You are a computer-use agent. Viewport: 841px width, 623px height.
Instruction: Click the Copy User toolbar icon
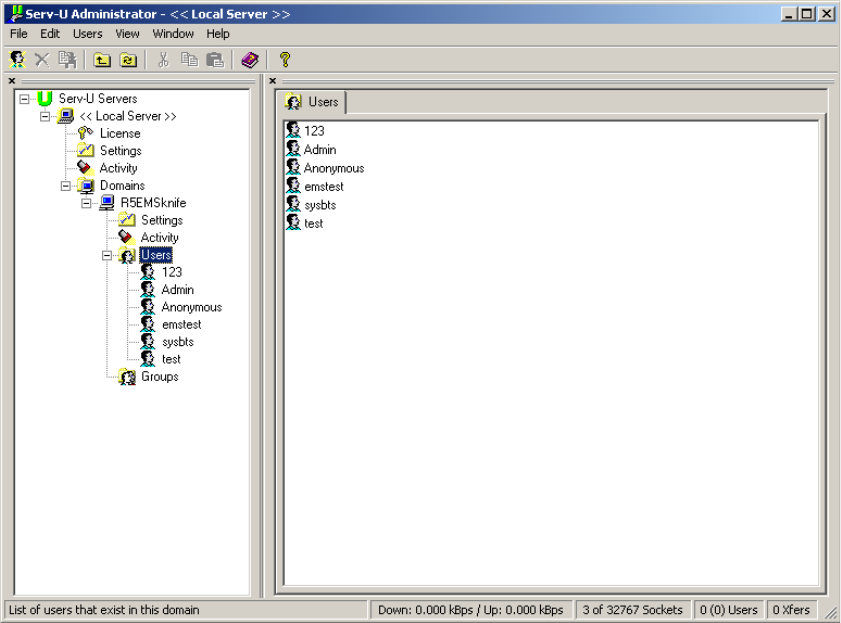(x=67, y=60)
